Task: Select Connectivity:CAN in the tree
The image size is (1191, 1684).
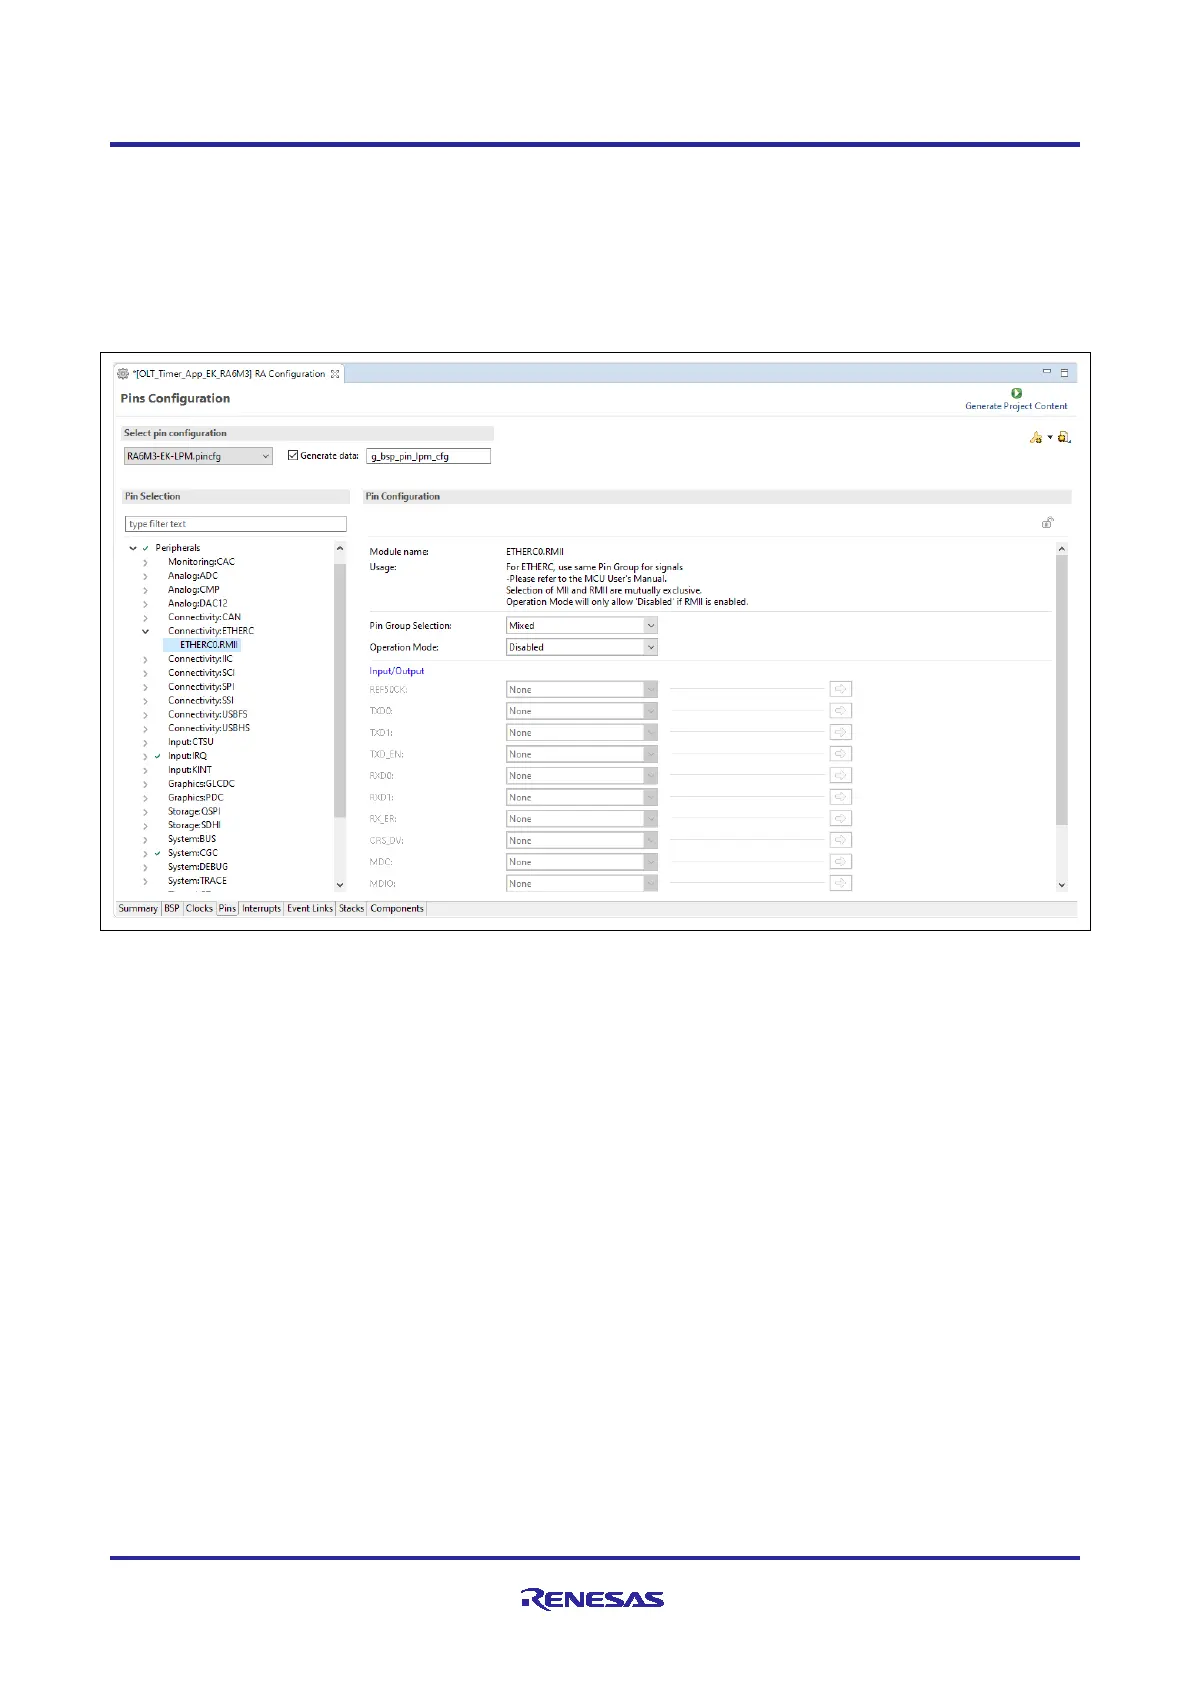Action: tap(204, 617)
